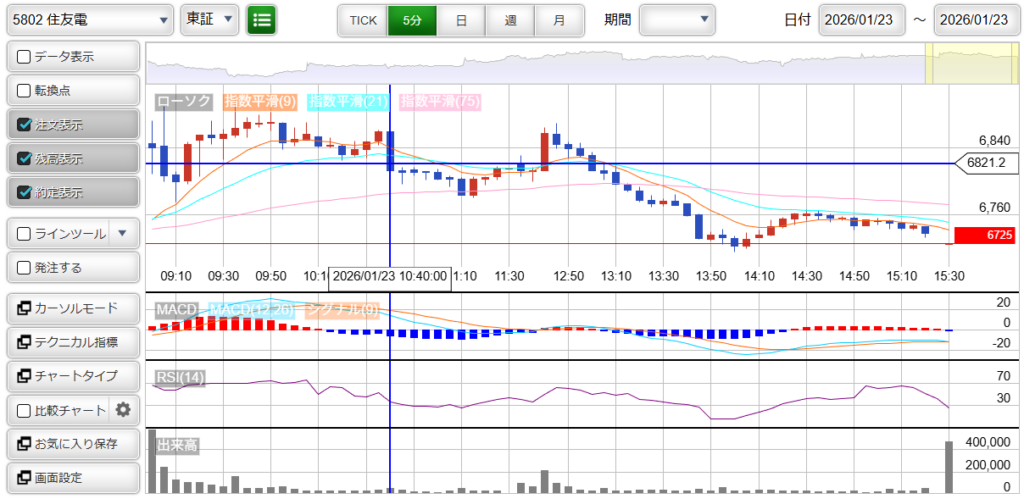1024x499 pixels.
Task: Open the チャートタイプ selection popup
Action: point(72,376)
